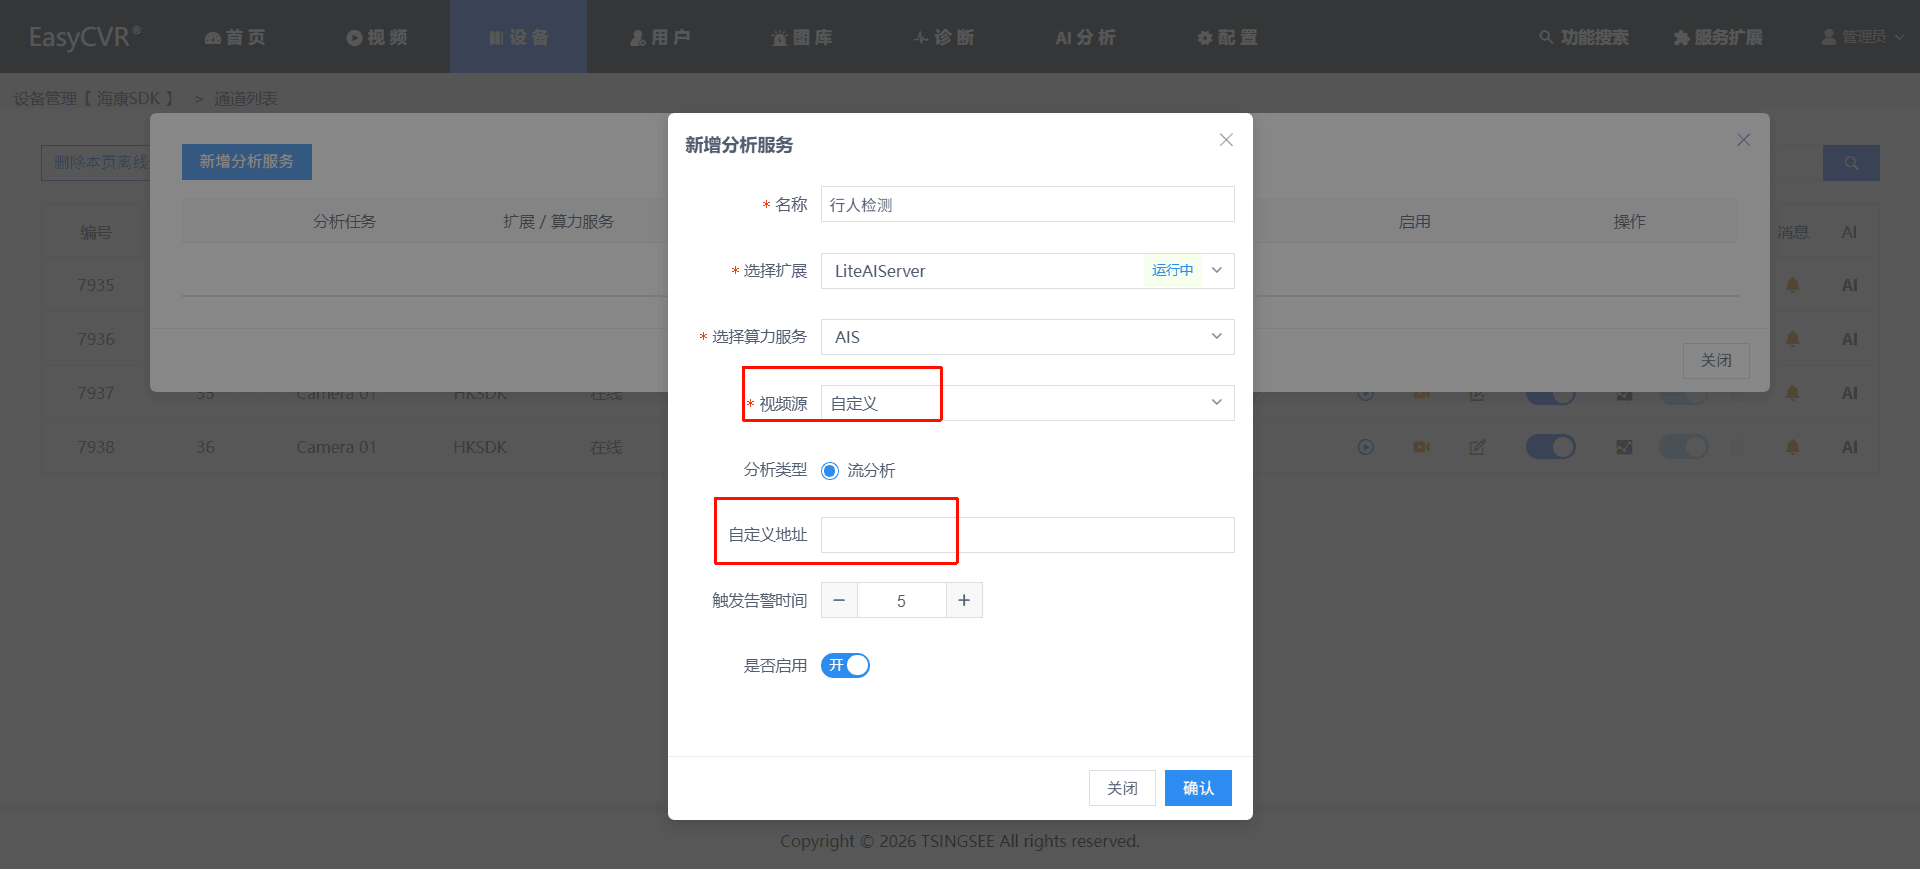Image resolution: width=1920 pixels, height=869 pixels.
Task: Click the AI icon in row 7937
Action: tap(1849, 393)
